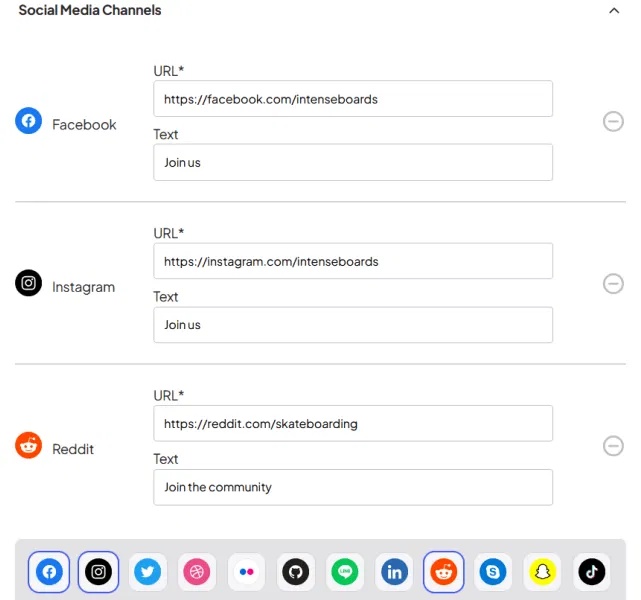The width and height of the screenshot is (641, 600).
Task: Toggle the selected Facebook channel icon
Action: click(x=49, y=572)
